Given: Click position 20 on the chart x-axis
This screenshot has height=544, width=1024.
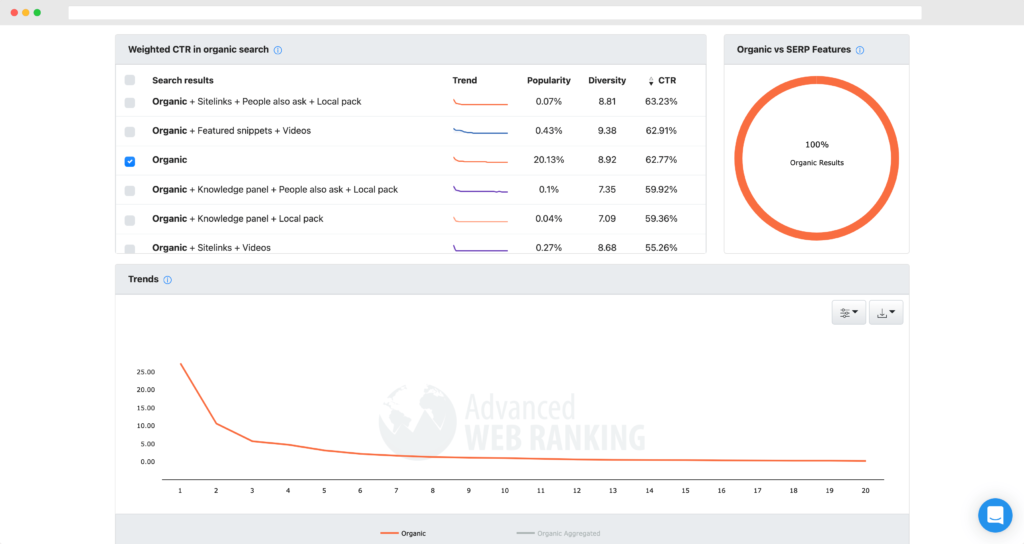Looking at the screenshot, I should (x=865, y=490).
